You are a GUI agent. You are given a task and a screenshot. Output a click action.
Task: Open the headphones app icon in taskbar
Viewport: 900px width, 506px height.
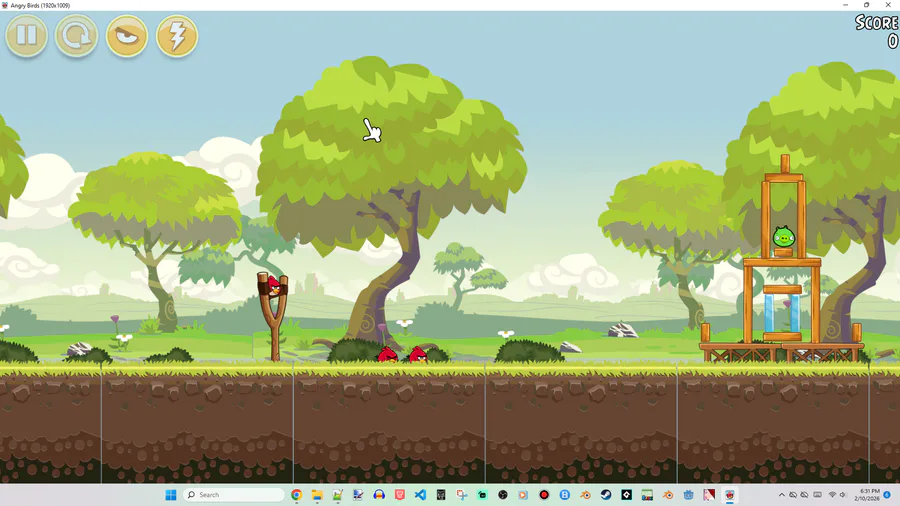(x=379, y=495)
